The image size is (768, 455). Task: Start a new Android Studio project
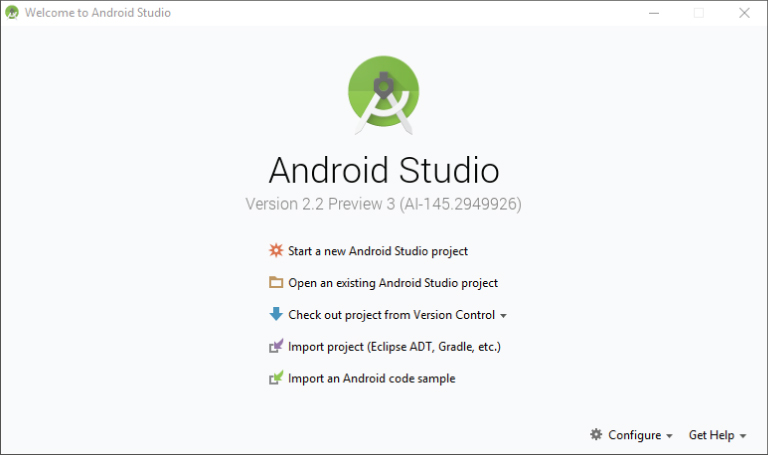(378, 251)
